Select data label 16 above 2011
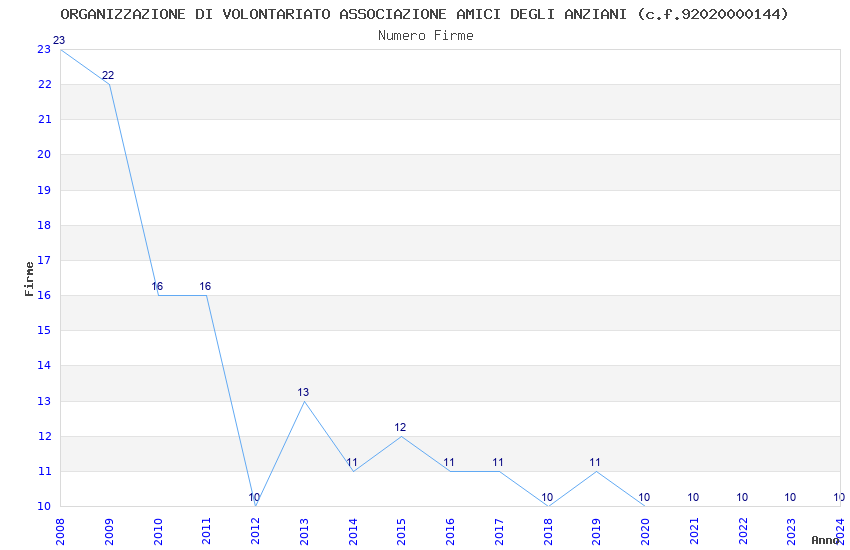The height and width of the screenshot is (550, 850). (x=205, y=286)
